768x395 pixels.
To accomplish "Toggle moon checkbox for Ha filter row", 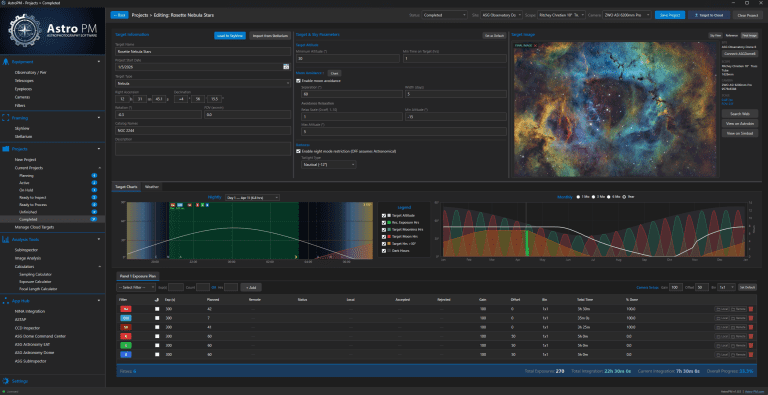I will click(157, 309).
